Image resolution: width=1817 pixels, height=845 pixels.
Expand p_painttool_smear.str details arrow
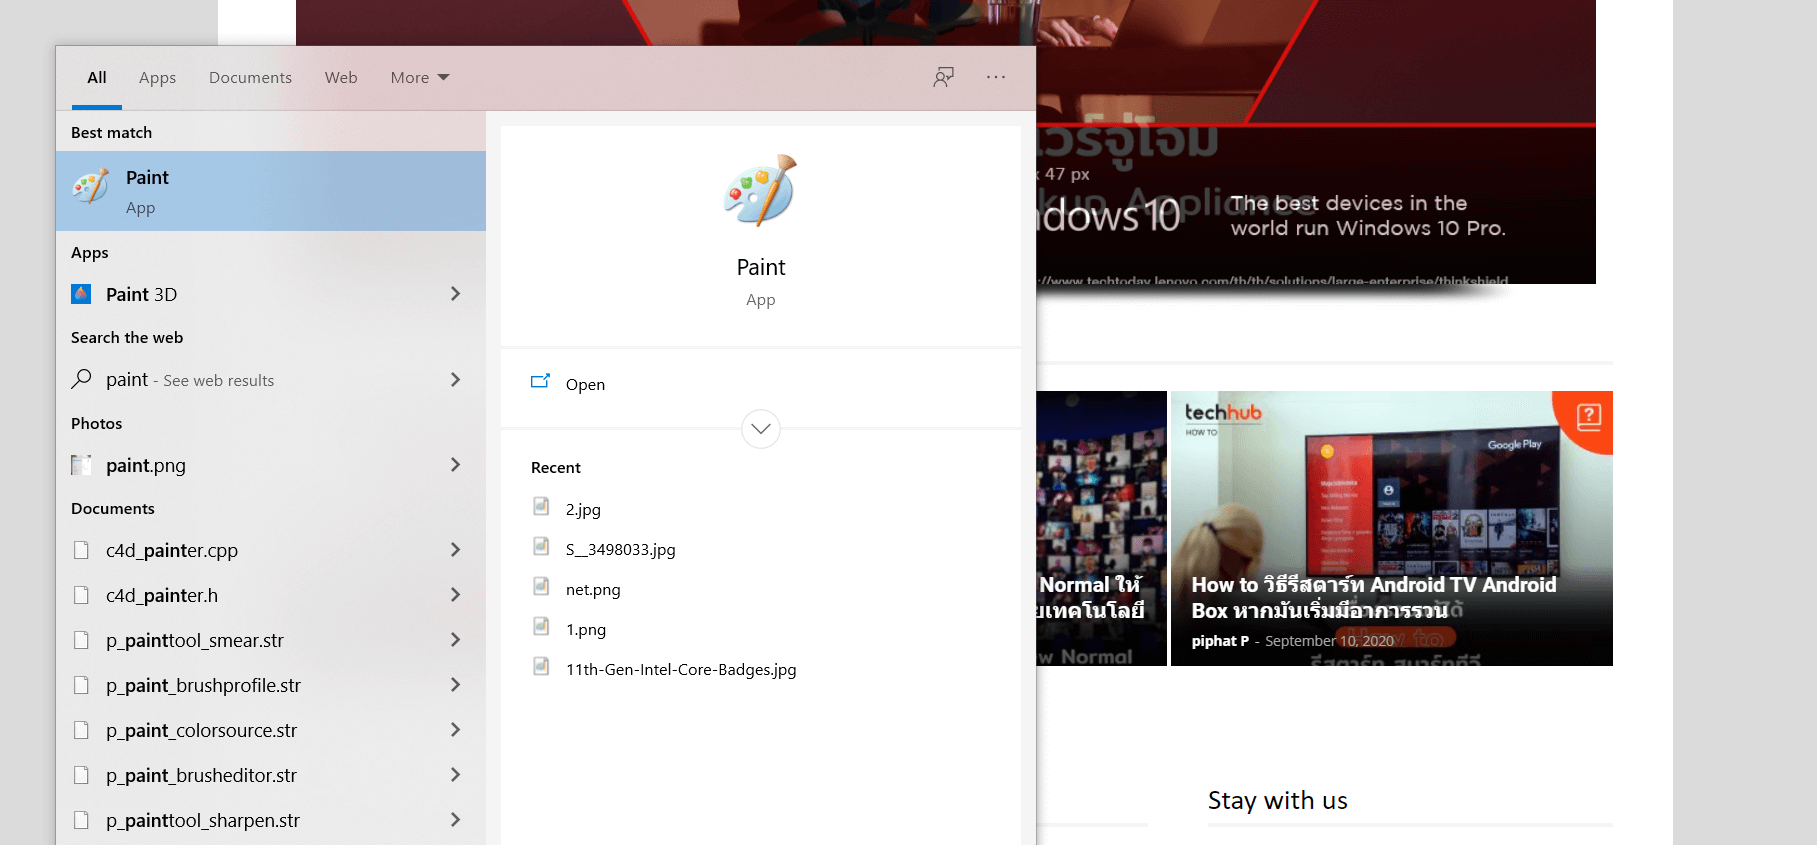455,640
